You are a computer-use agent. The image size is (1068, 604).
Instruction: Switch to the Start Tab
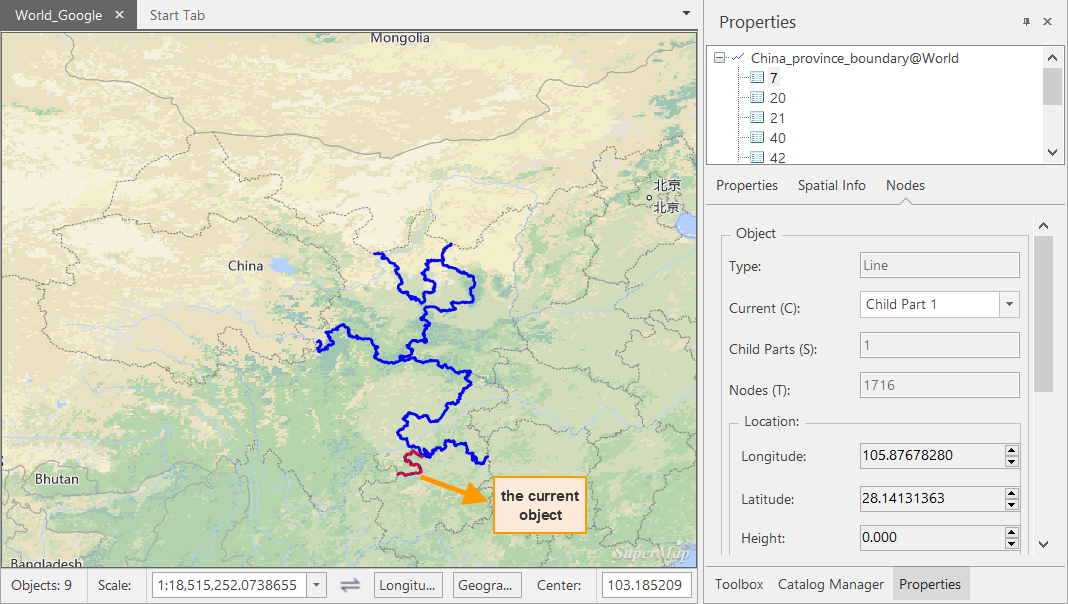click(x=177, y=15)
